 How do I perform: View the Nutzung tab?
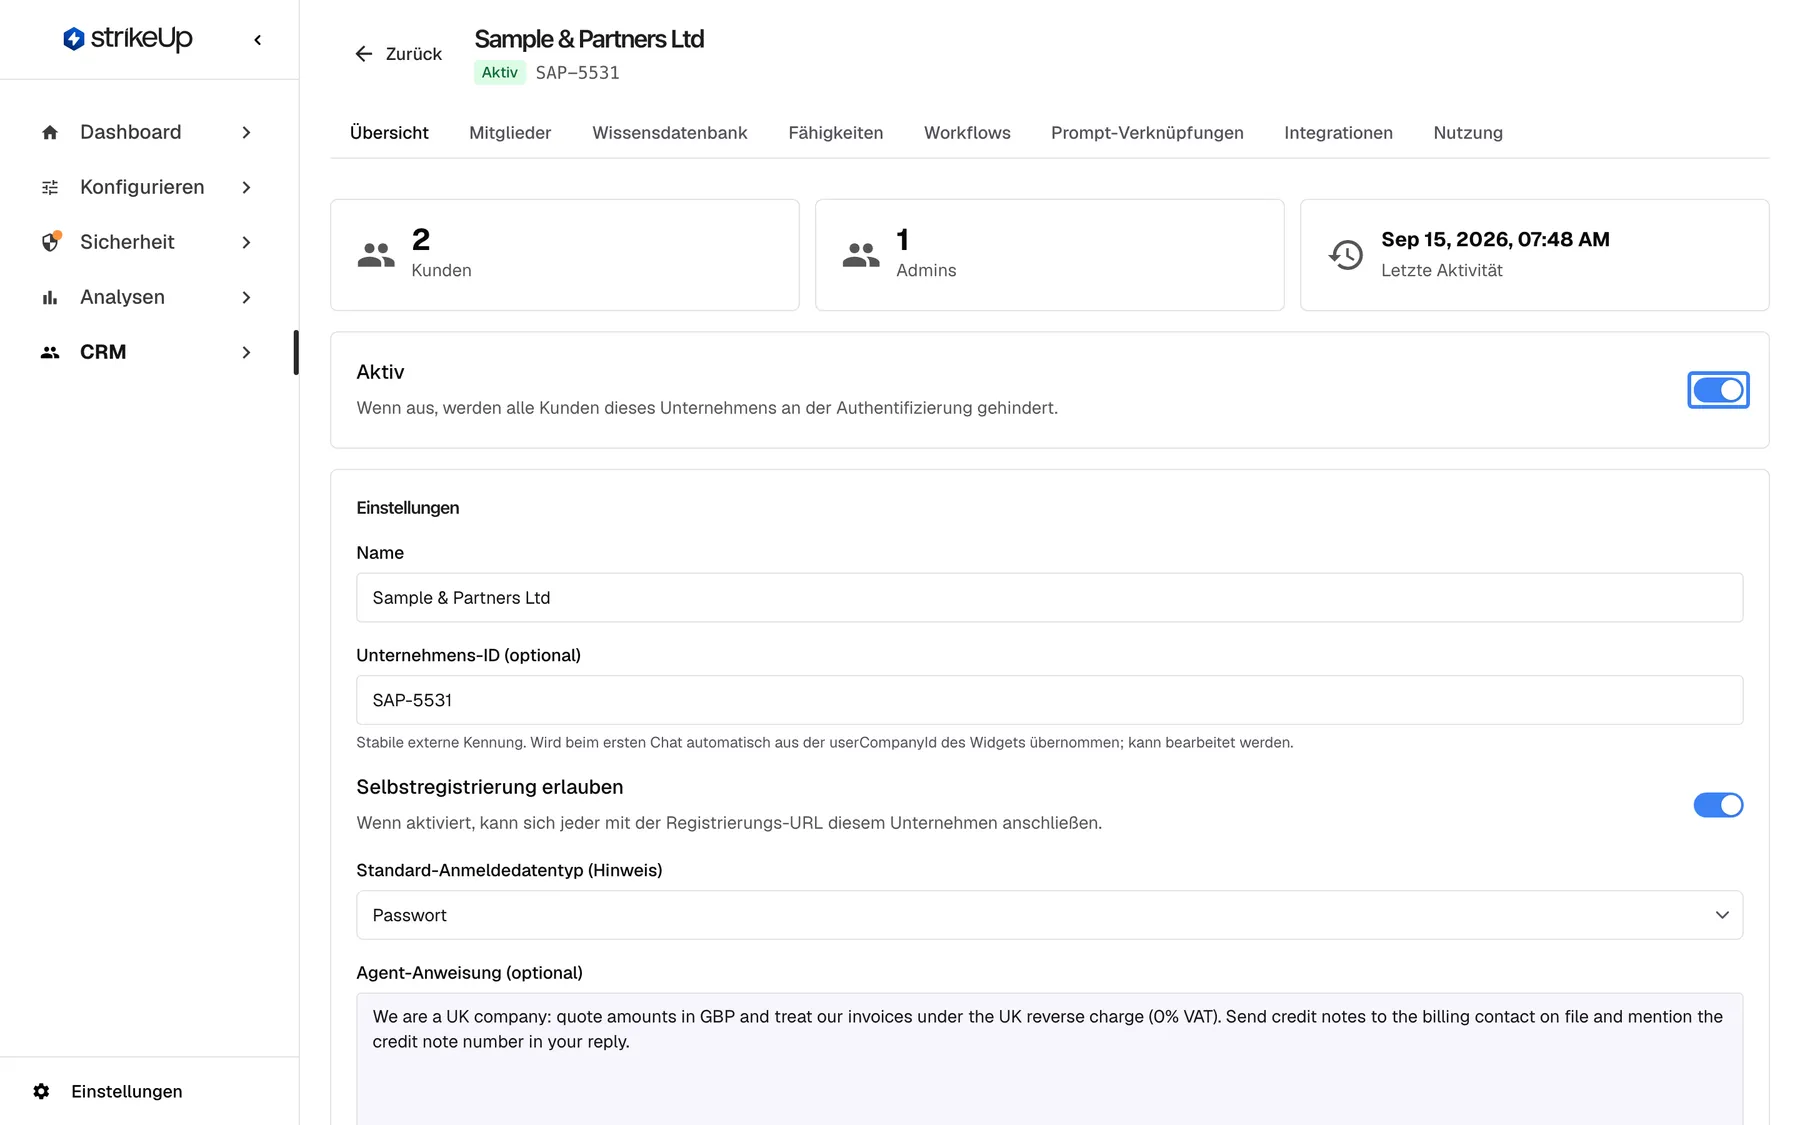(1468, 133)
